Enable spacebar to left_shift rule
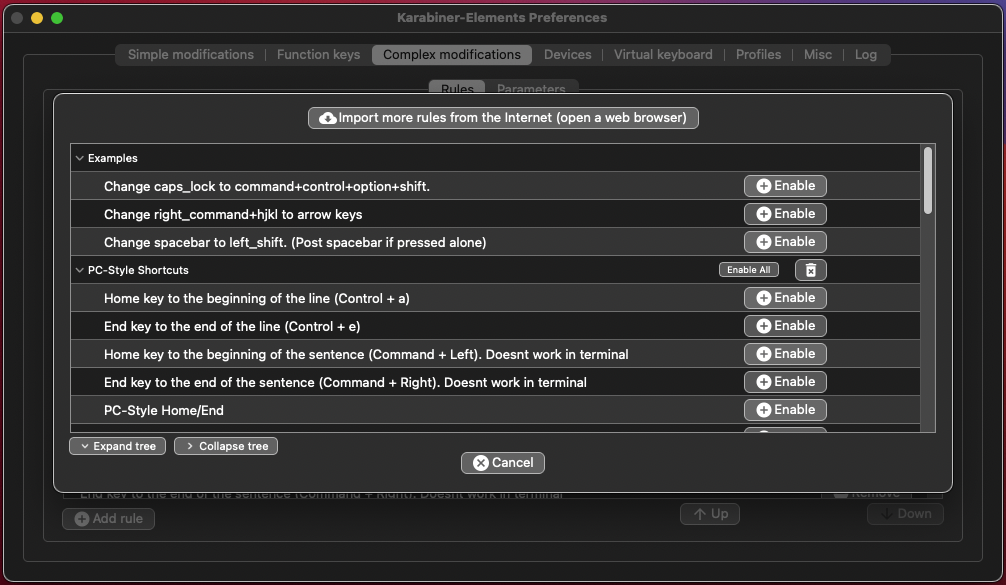This screenshot has width=1006, height=585. [x=785, y=242]
